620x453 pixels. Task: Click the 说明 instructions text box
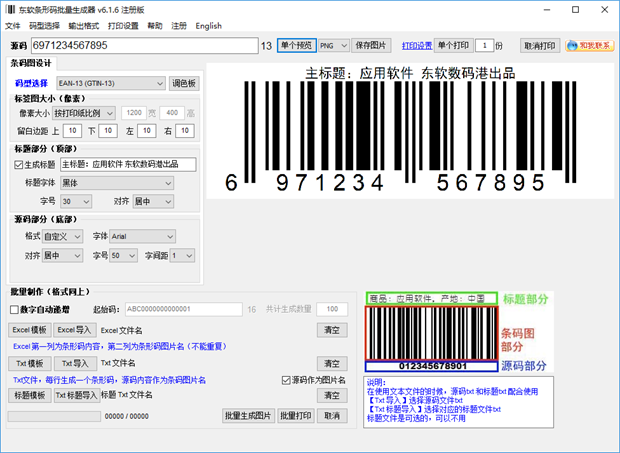[459, 402]
